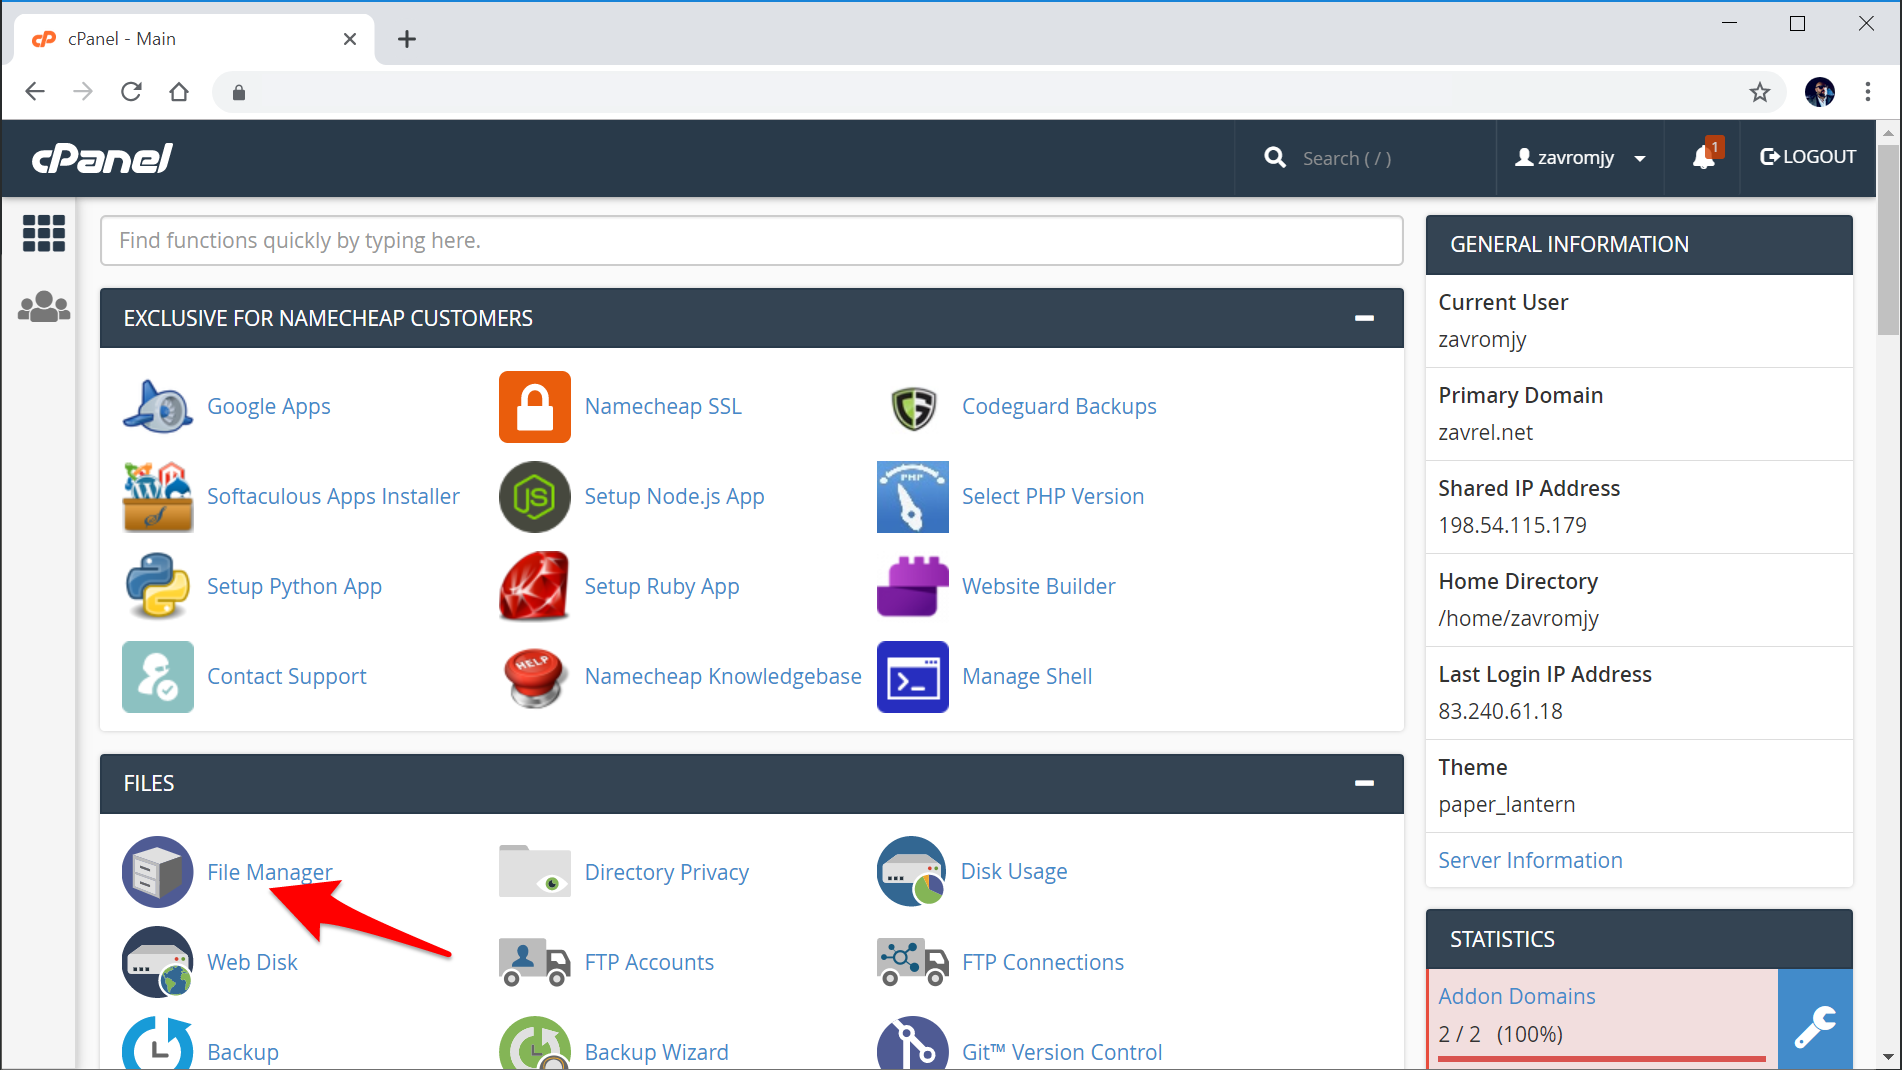
Task: Open the Softaculous Apps Installer link
Action: [333, 497]
